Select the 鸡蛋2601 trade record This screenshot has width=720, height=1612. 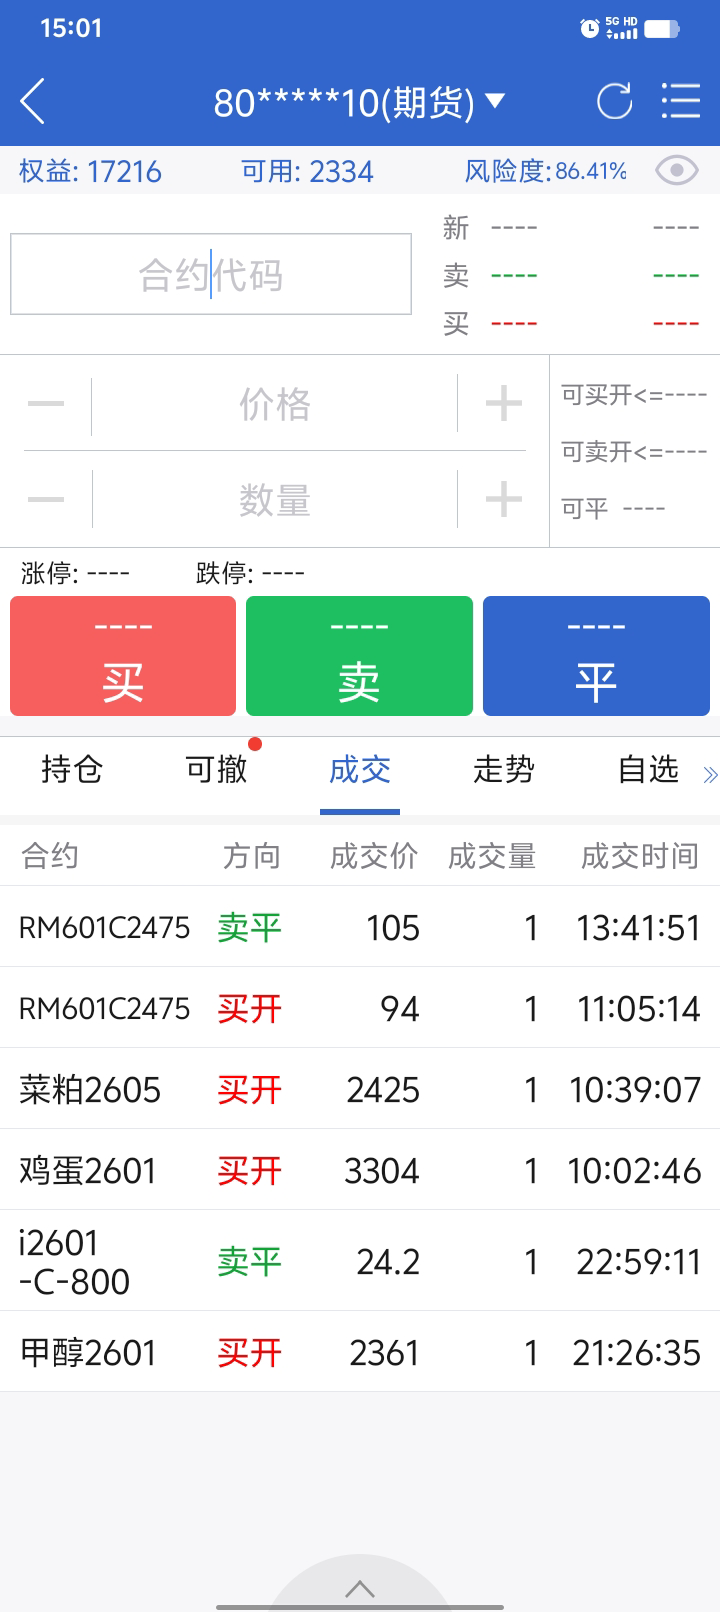360,1170
